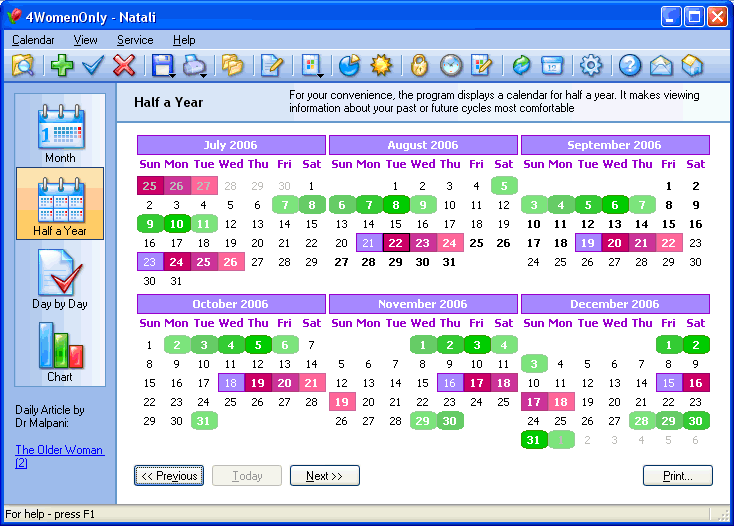Click the red X delete icon
The width and height of the screenshot is (734, 526).
pyautogui.click(x=124, y=65)
